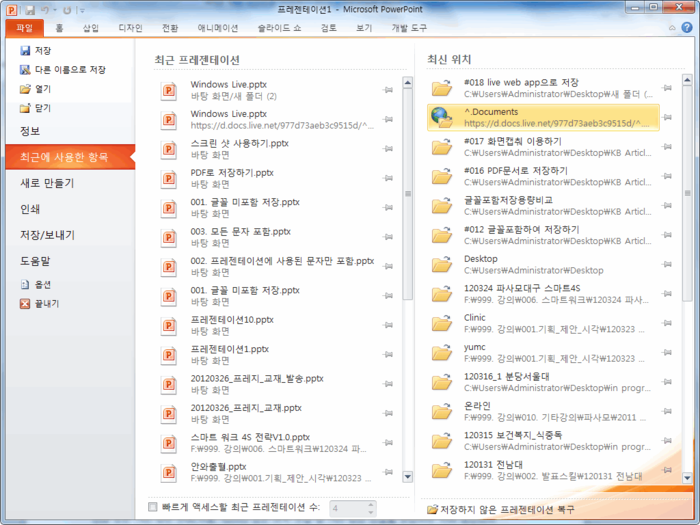Click Redo in quick access toolbar
This screenshot has width=700, height=525.
pos(67,10)
